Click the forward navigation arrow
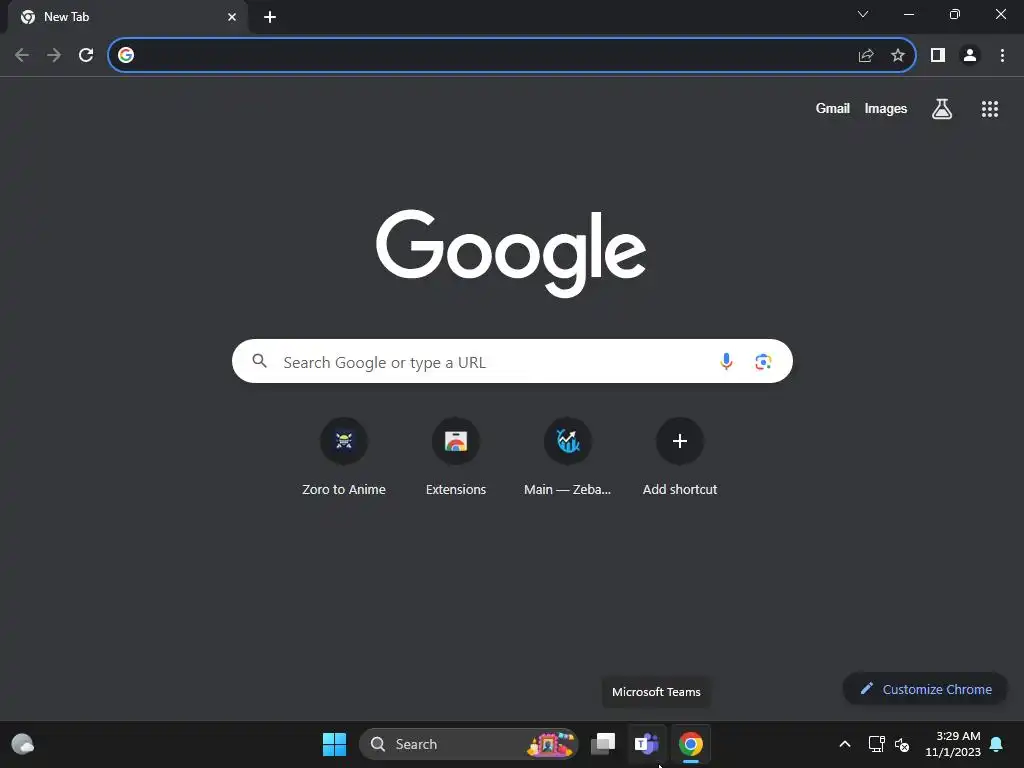 [x=54, y=56]
